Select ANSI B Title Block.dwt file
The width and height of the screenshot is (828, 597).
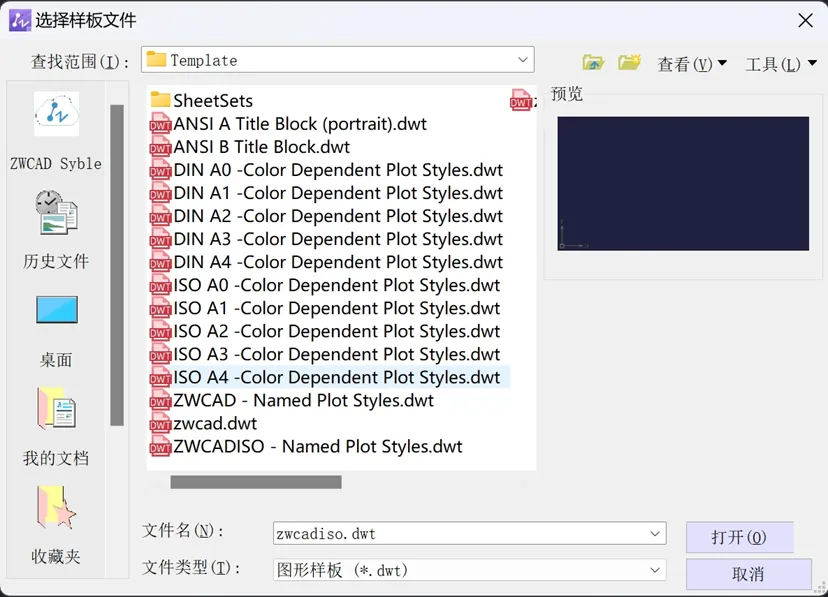click(261, 147)
